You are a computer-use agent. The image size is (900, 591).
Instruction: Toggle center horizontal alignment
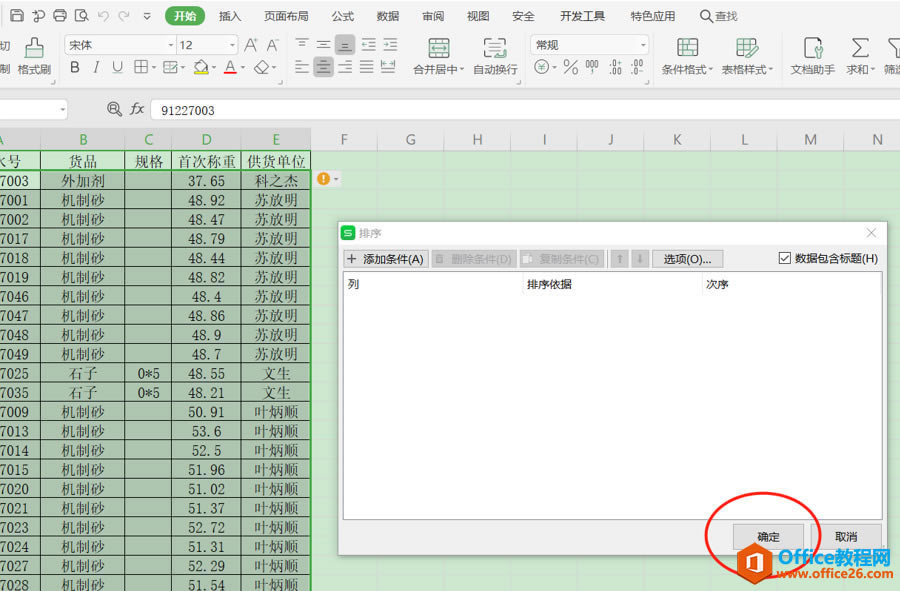[323, 67]
